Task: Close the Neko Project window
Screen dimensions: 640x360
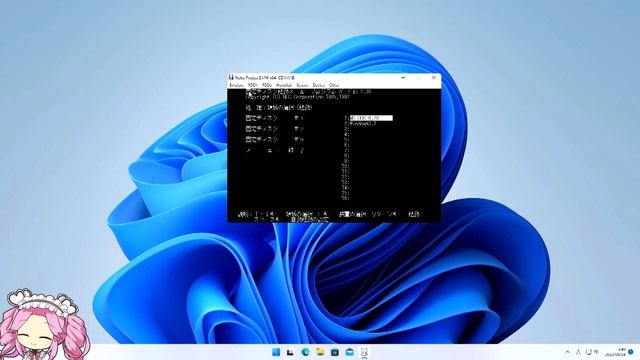Action: (x=433, y=77)
